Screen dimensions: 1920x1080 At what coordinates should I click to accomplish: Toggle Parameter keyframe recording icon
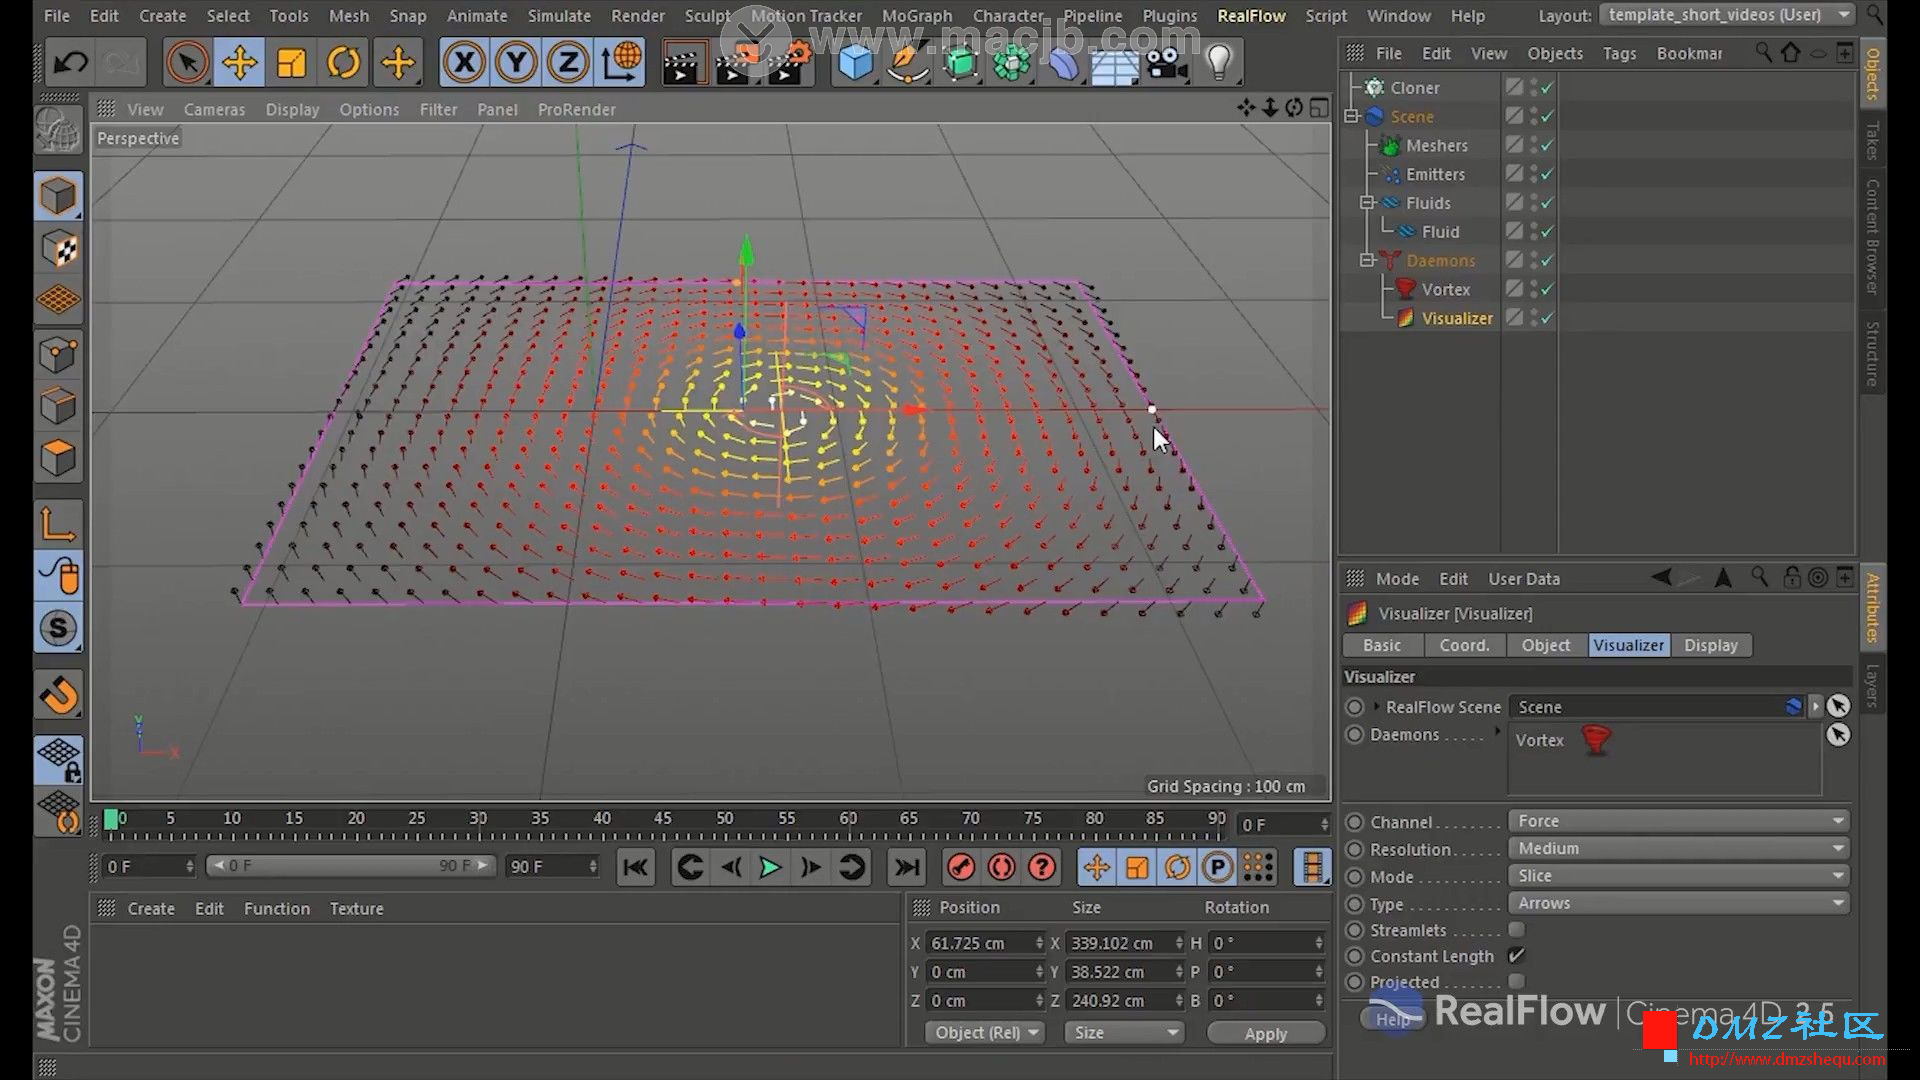[x=1217, y=867]
